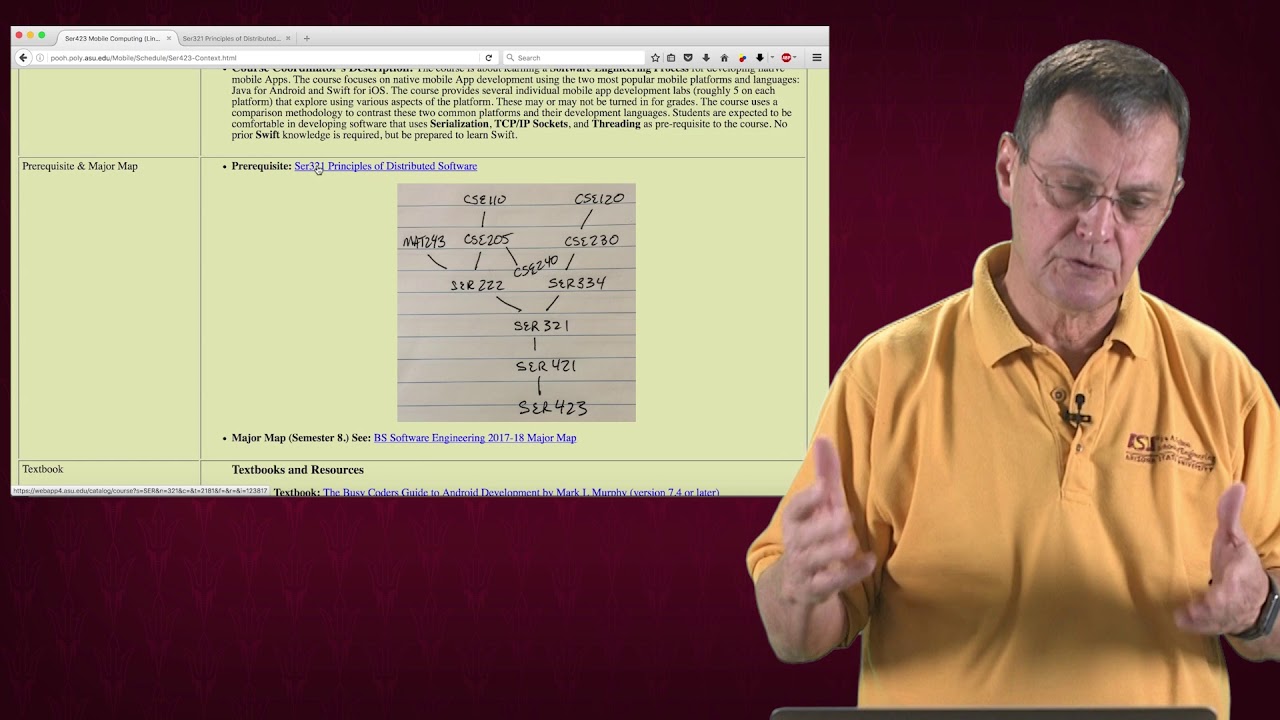Close the Ser423 Mobile Computing tab

tap(169, 38)
